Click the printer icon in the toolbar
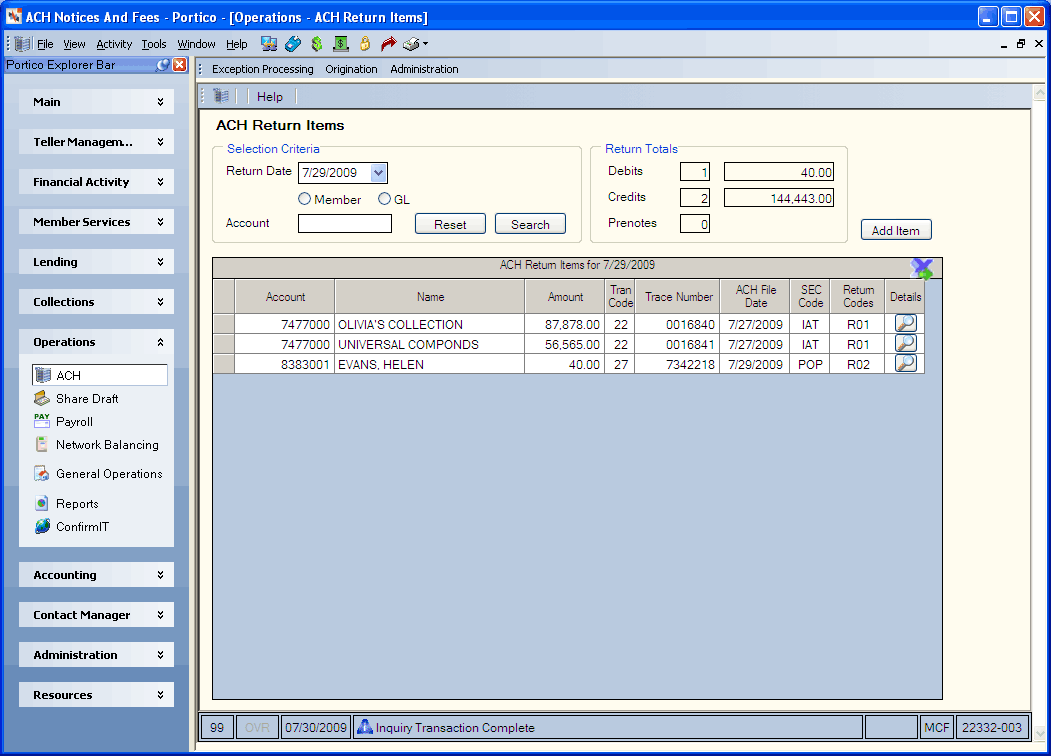The height and width of the screenshot is (756, 1051). click(x=411, y=44)
